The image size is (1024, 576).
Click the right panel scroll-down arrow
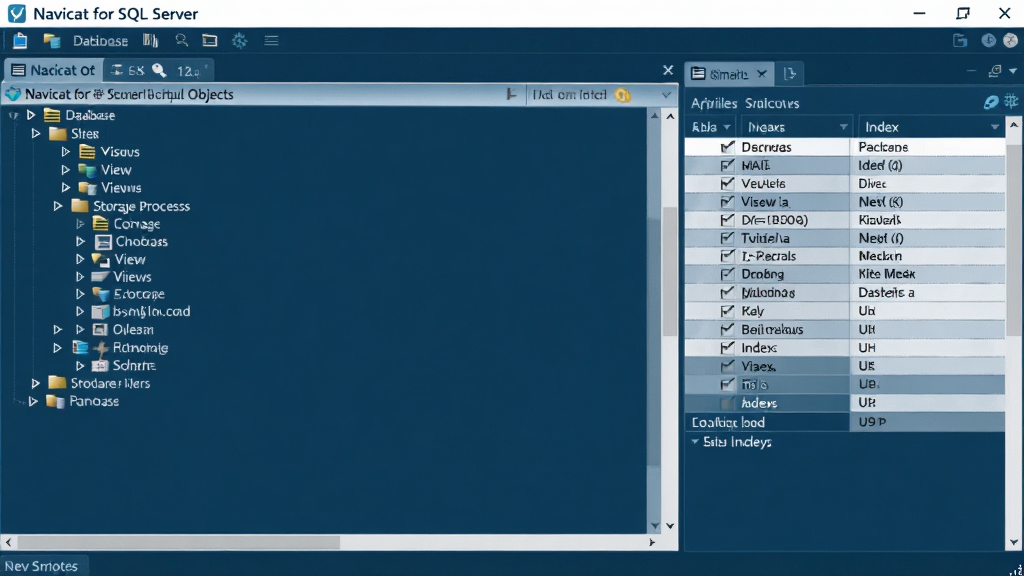pos(1014,542)
